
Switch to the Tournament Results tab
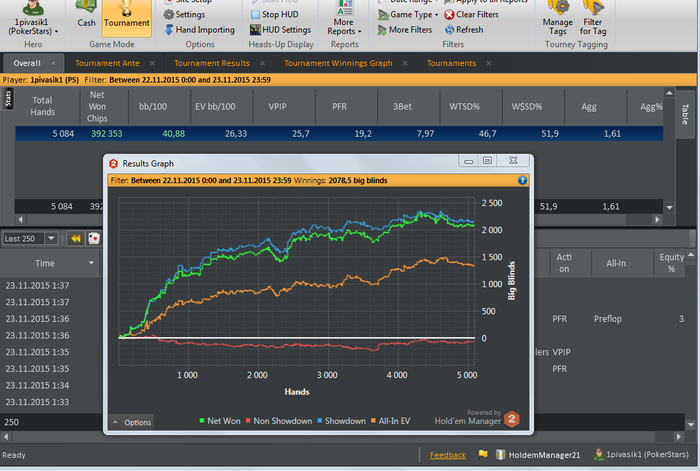click(x=212, y=63)
